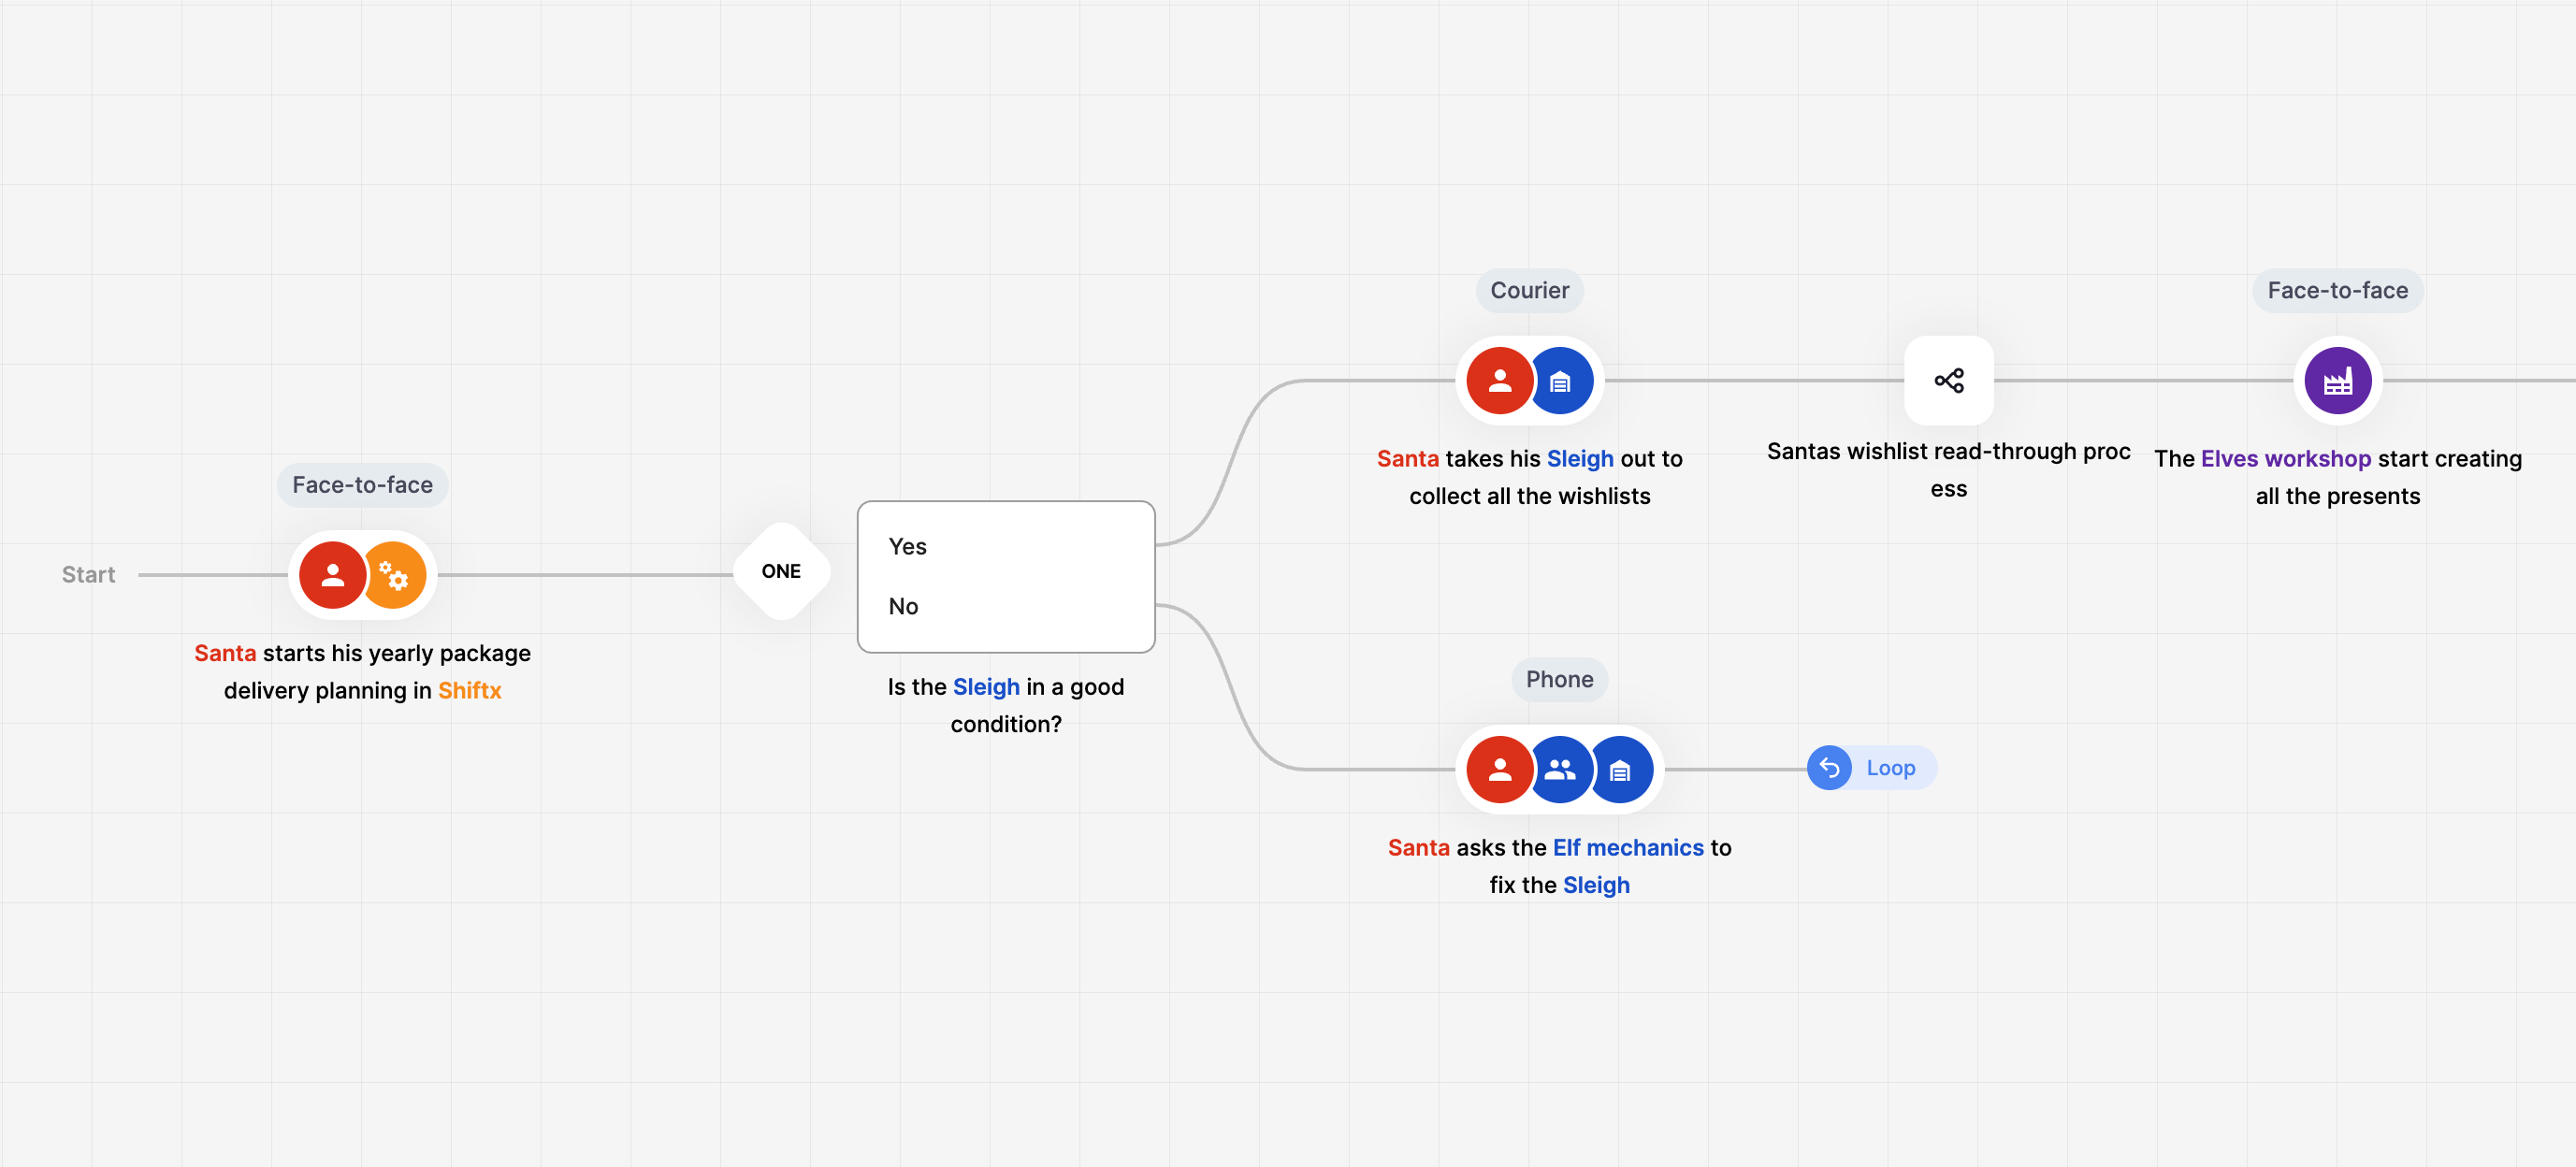
Task: Click the Start label
Action: [x=88, y=575]
